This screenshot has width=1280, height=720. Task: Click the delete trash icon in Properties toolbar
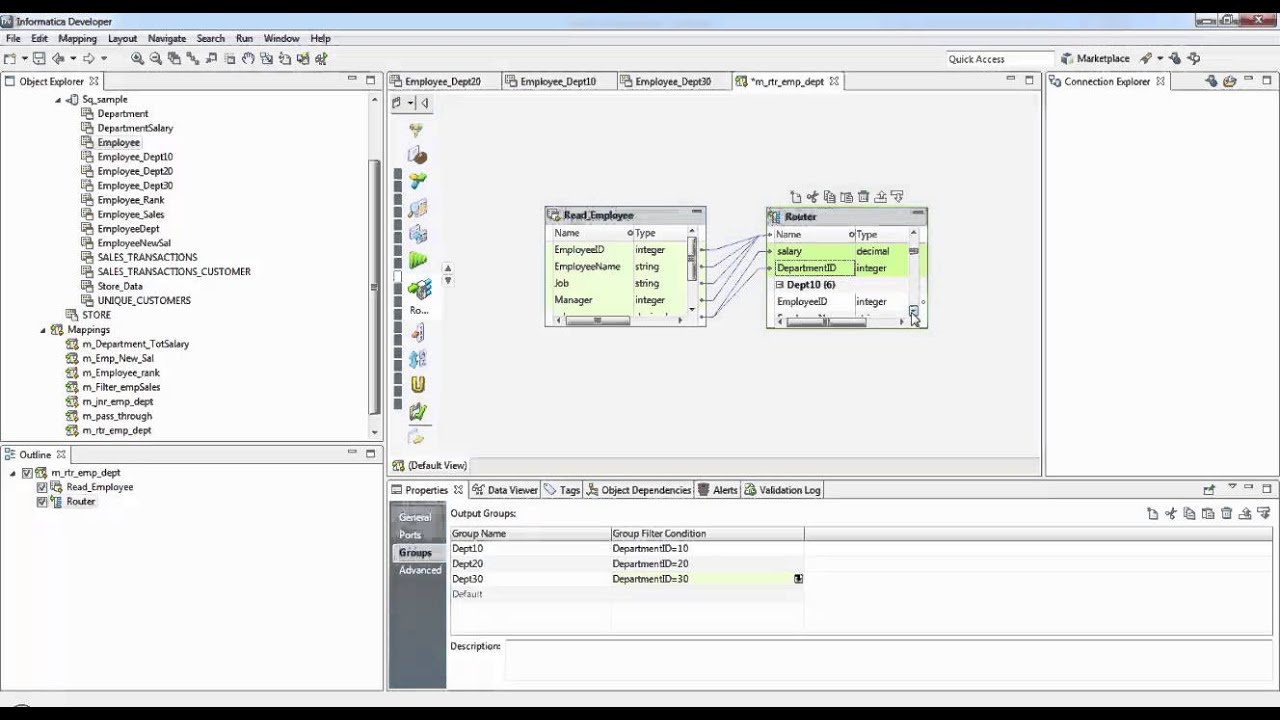1227,514
